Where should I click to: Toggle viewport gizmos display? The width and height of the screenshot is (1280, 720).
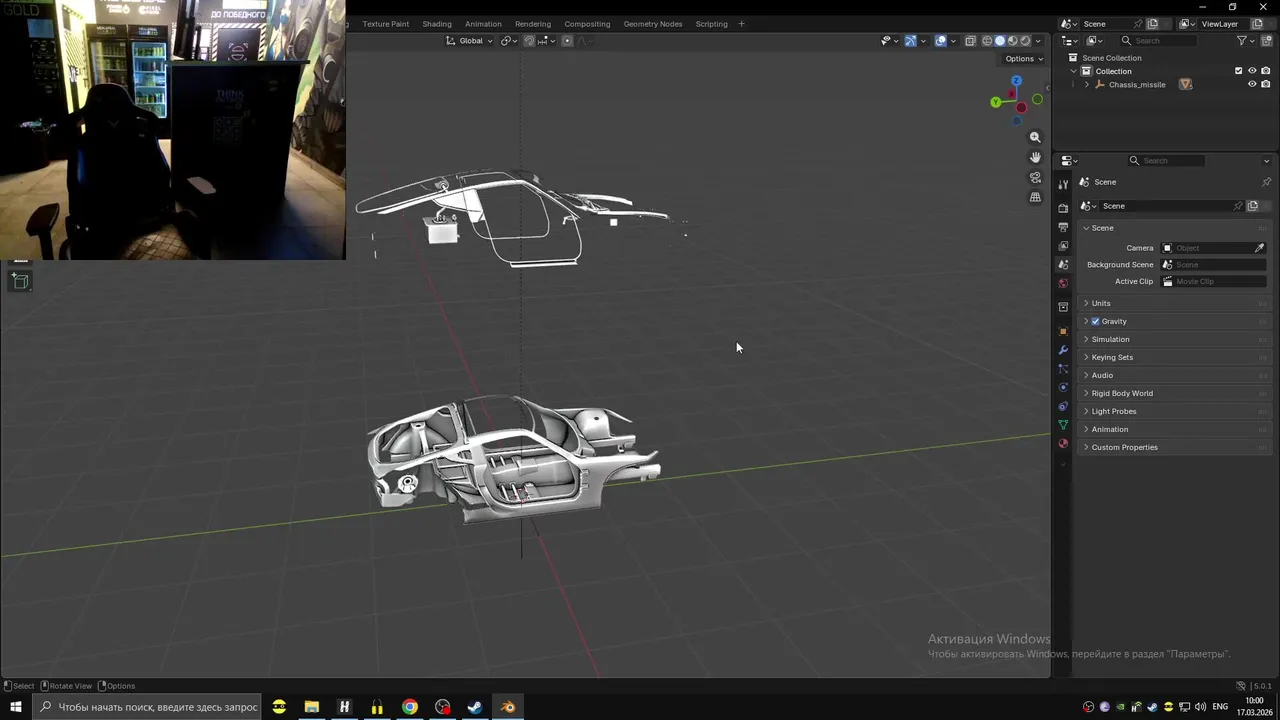coord(910,41)
